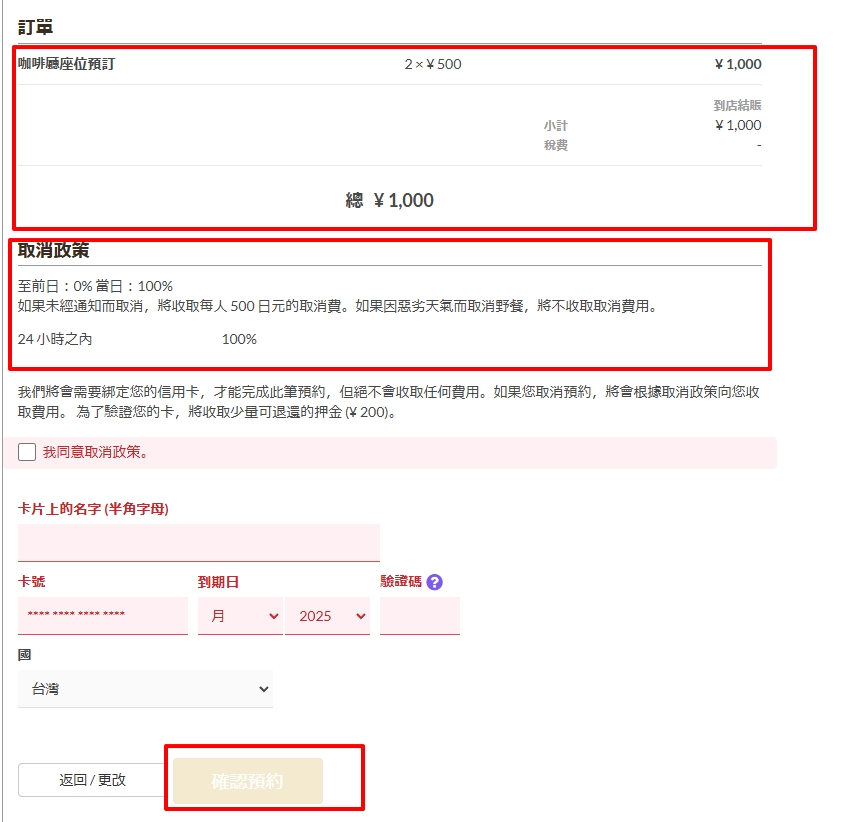Click the 我同意取消政策 label text

tap(96, 453)
